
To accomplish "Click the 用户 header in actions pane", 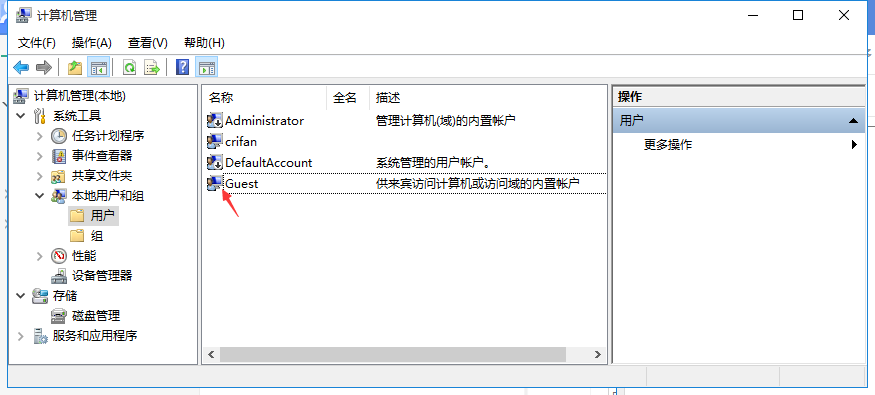I will (x=739, y=121).
